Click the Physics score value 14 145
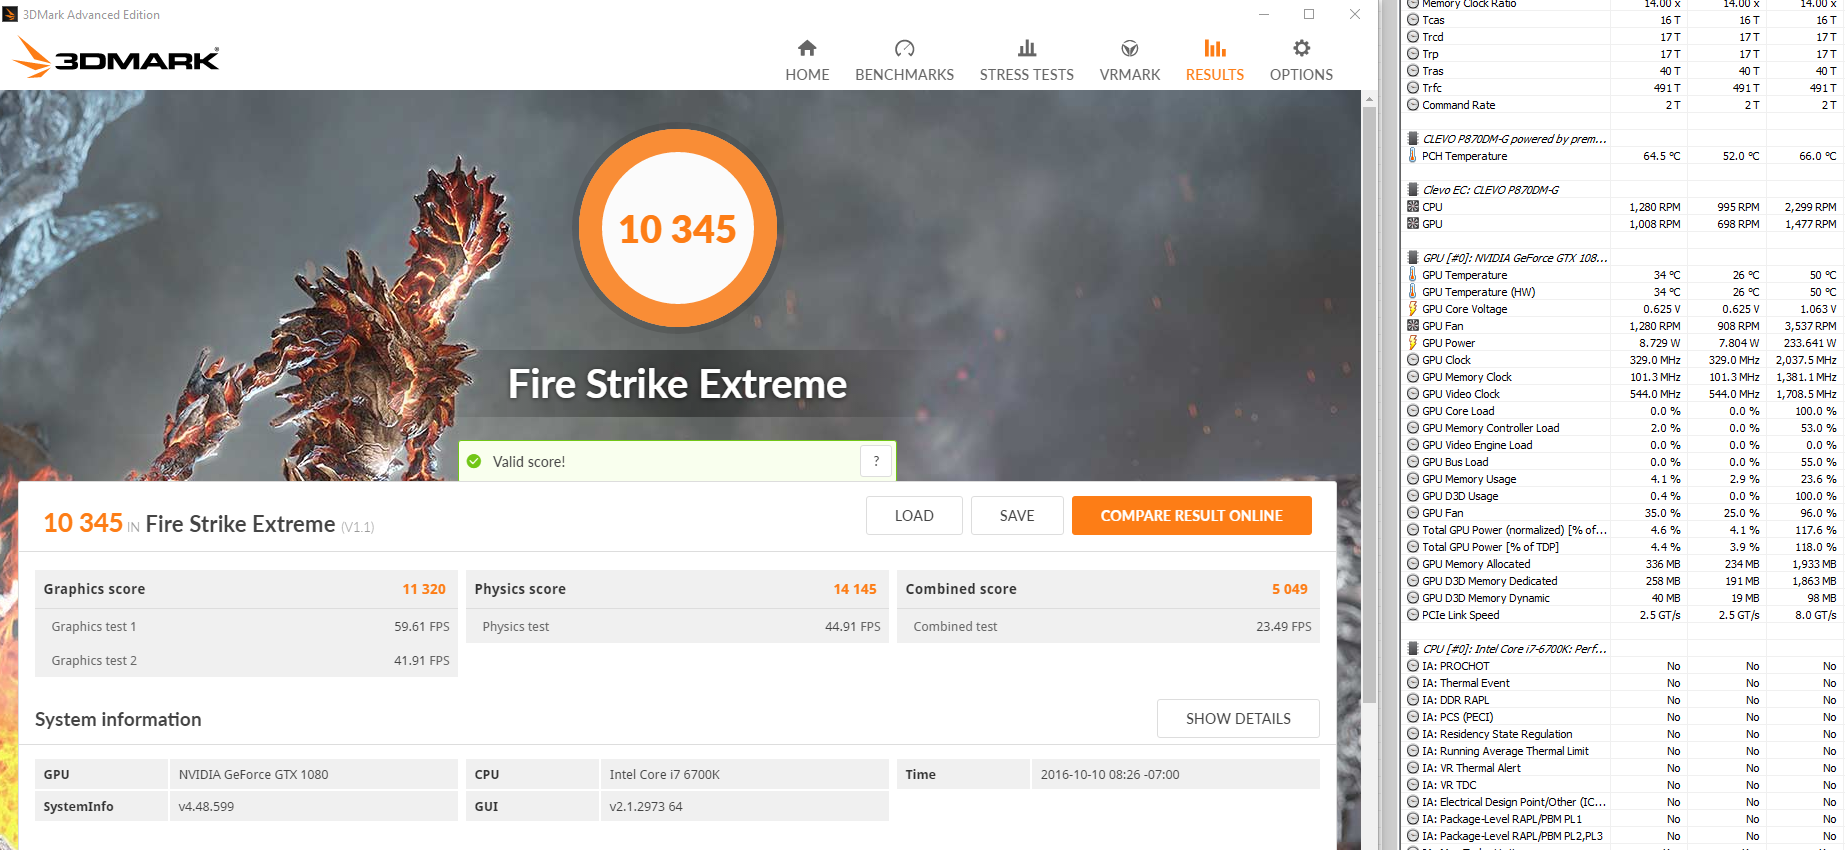 point(855,589)
